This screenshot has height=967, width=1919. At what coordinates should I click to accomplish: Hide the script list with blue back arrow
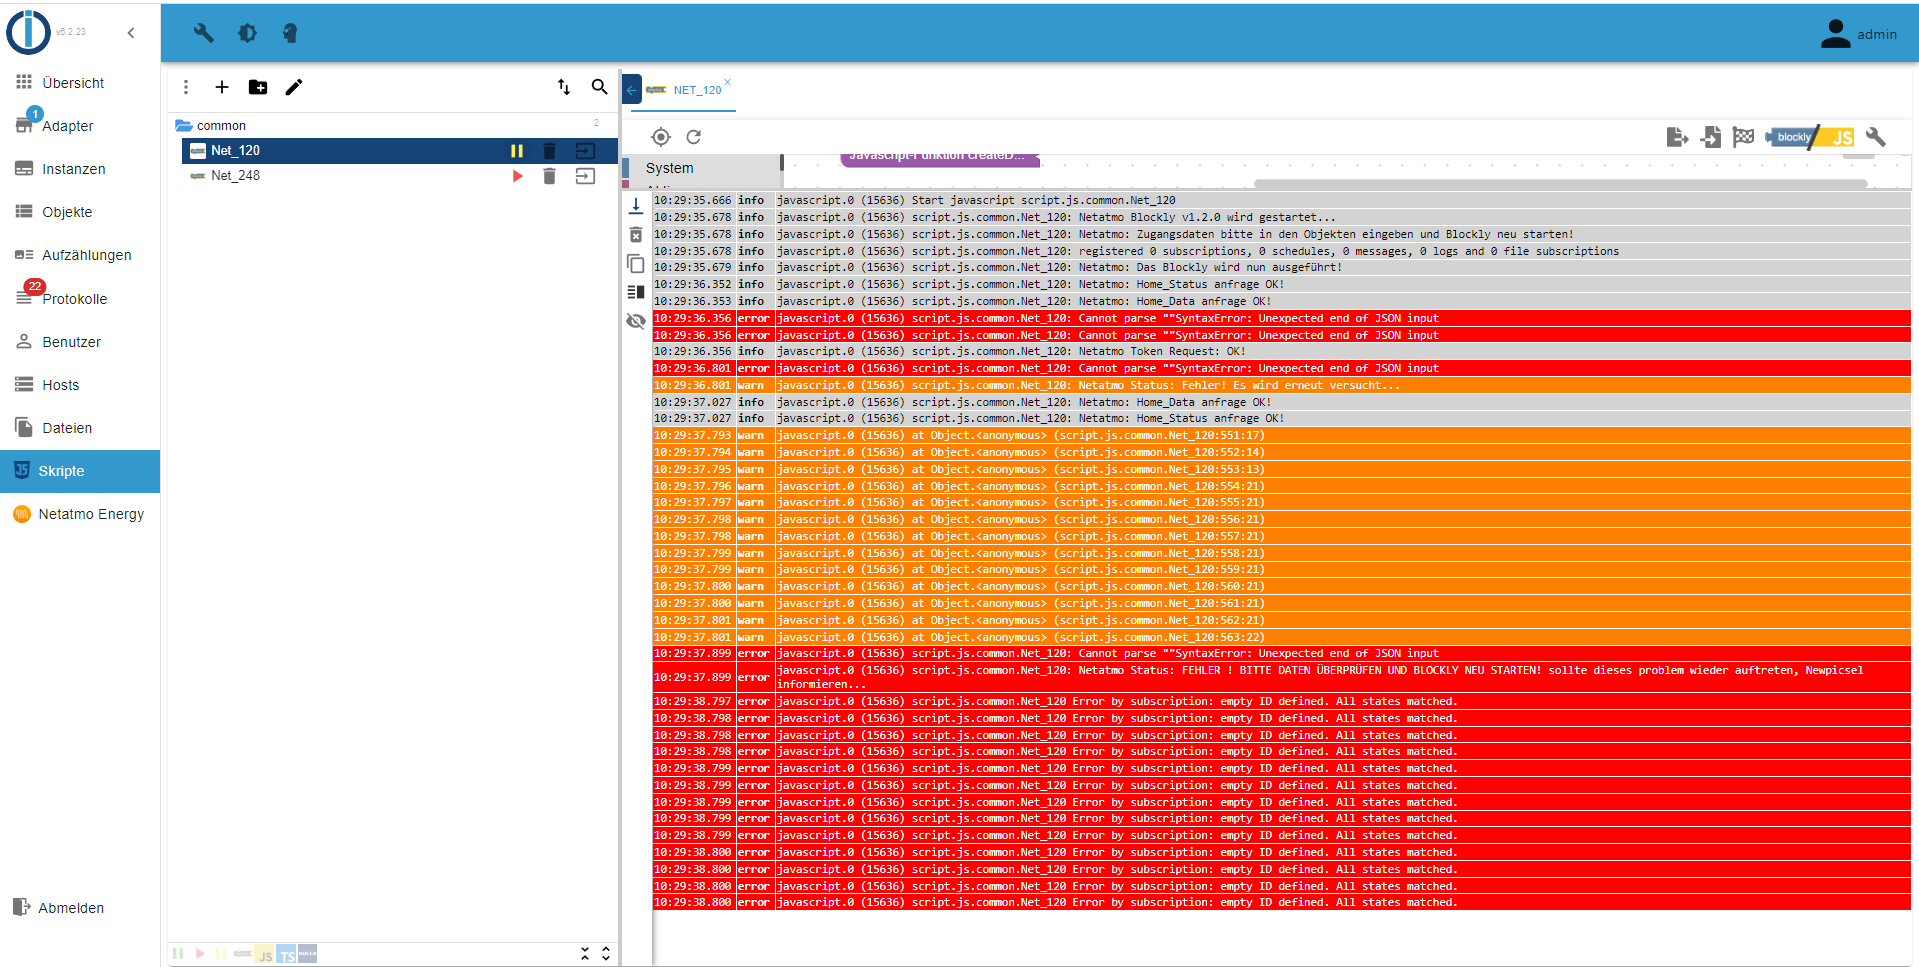pyautogui.click(x=631, y=89)
